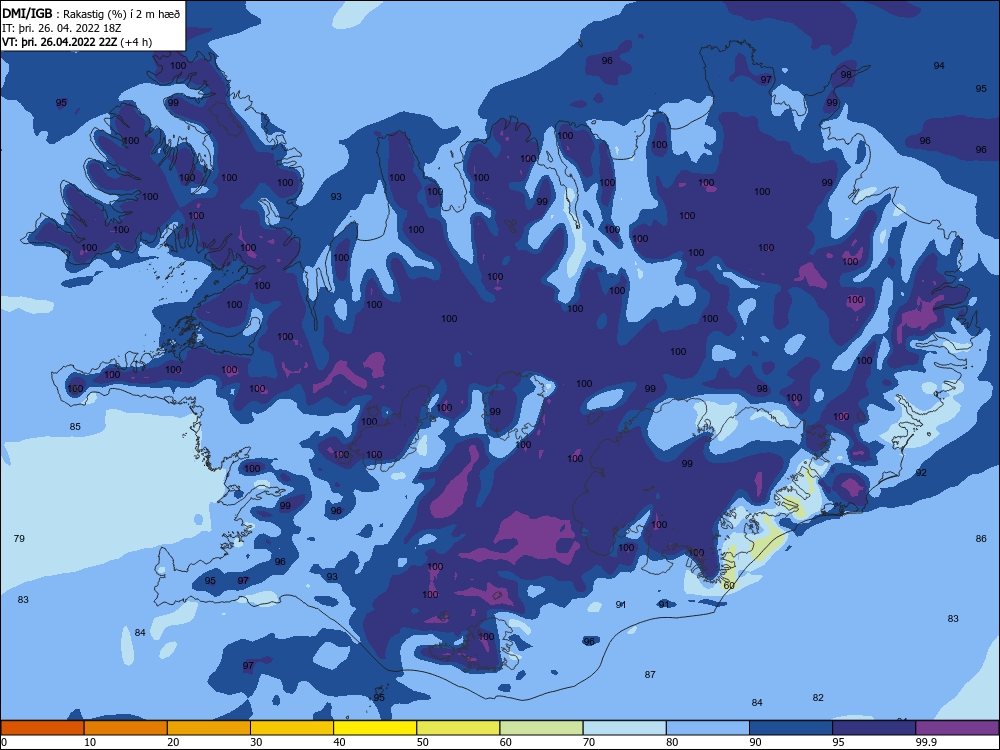The image size is (1000, 750).
Task: Click the 0 label on the legend scale
Action: pyautogui.click(x=4, y=742)
